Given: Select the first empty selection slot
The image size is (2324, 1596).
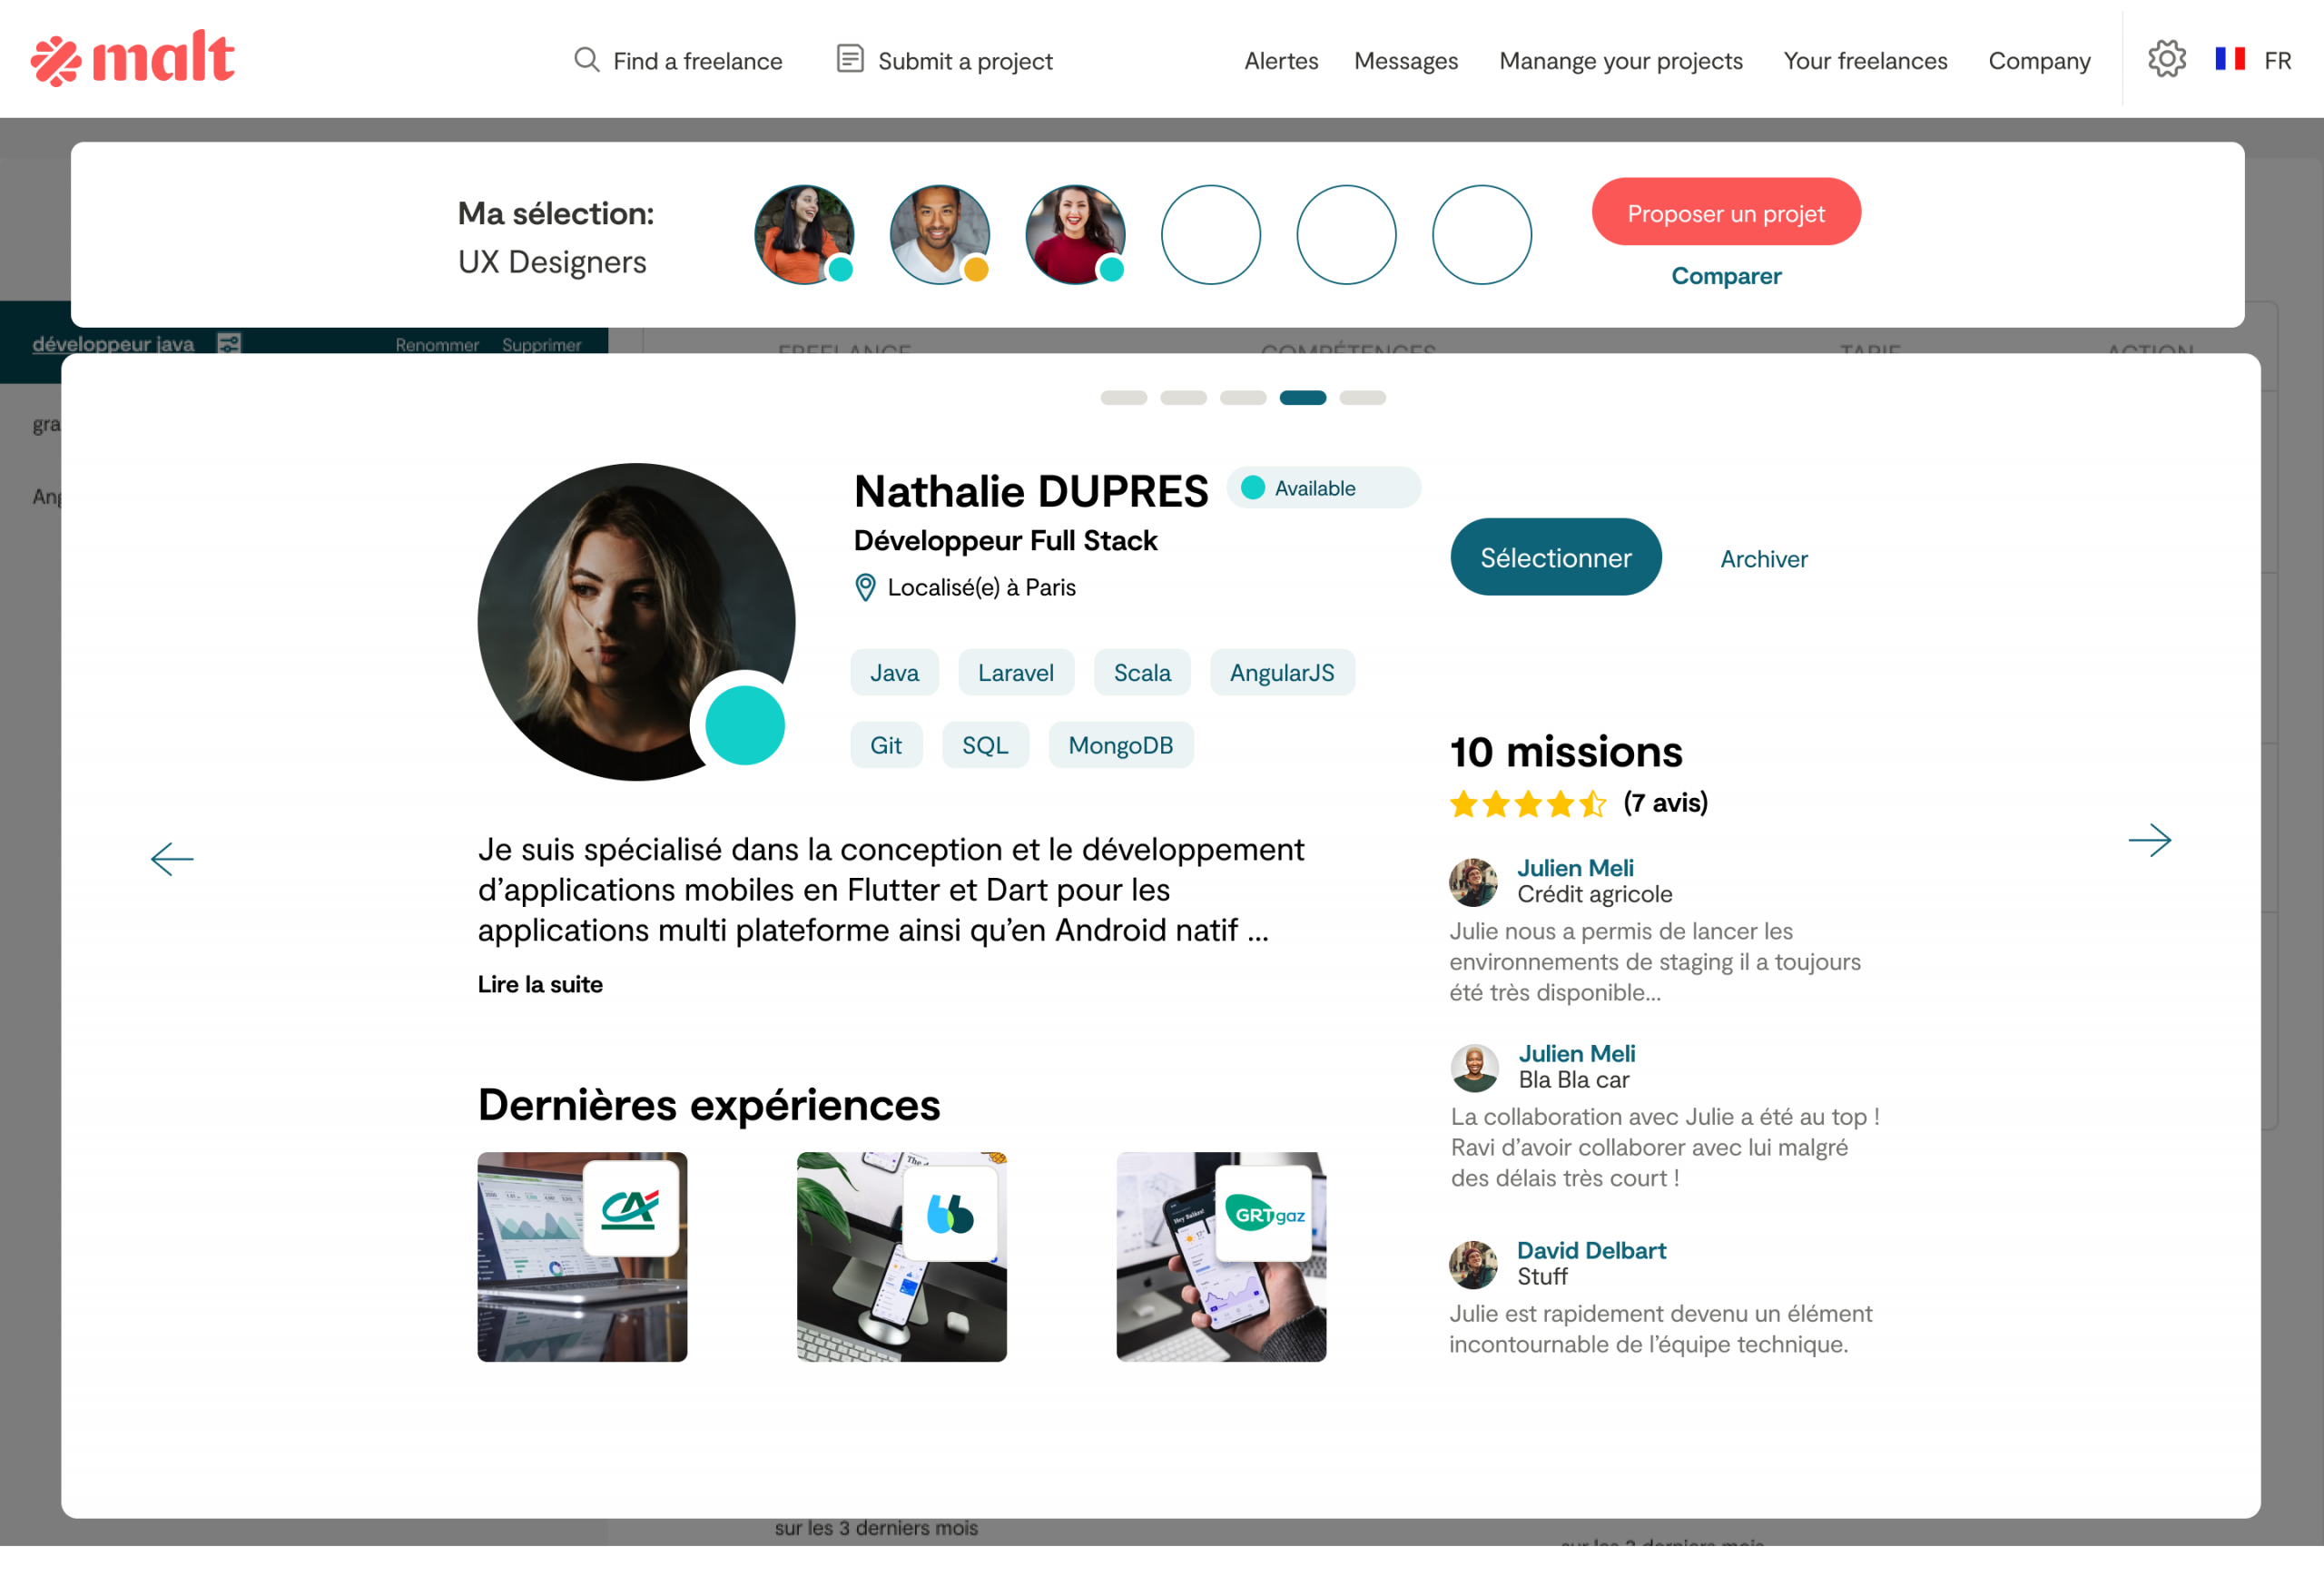Looking at the screenshot, I should pyautogui.click(x=1211, y=235).
